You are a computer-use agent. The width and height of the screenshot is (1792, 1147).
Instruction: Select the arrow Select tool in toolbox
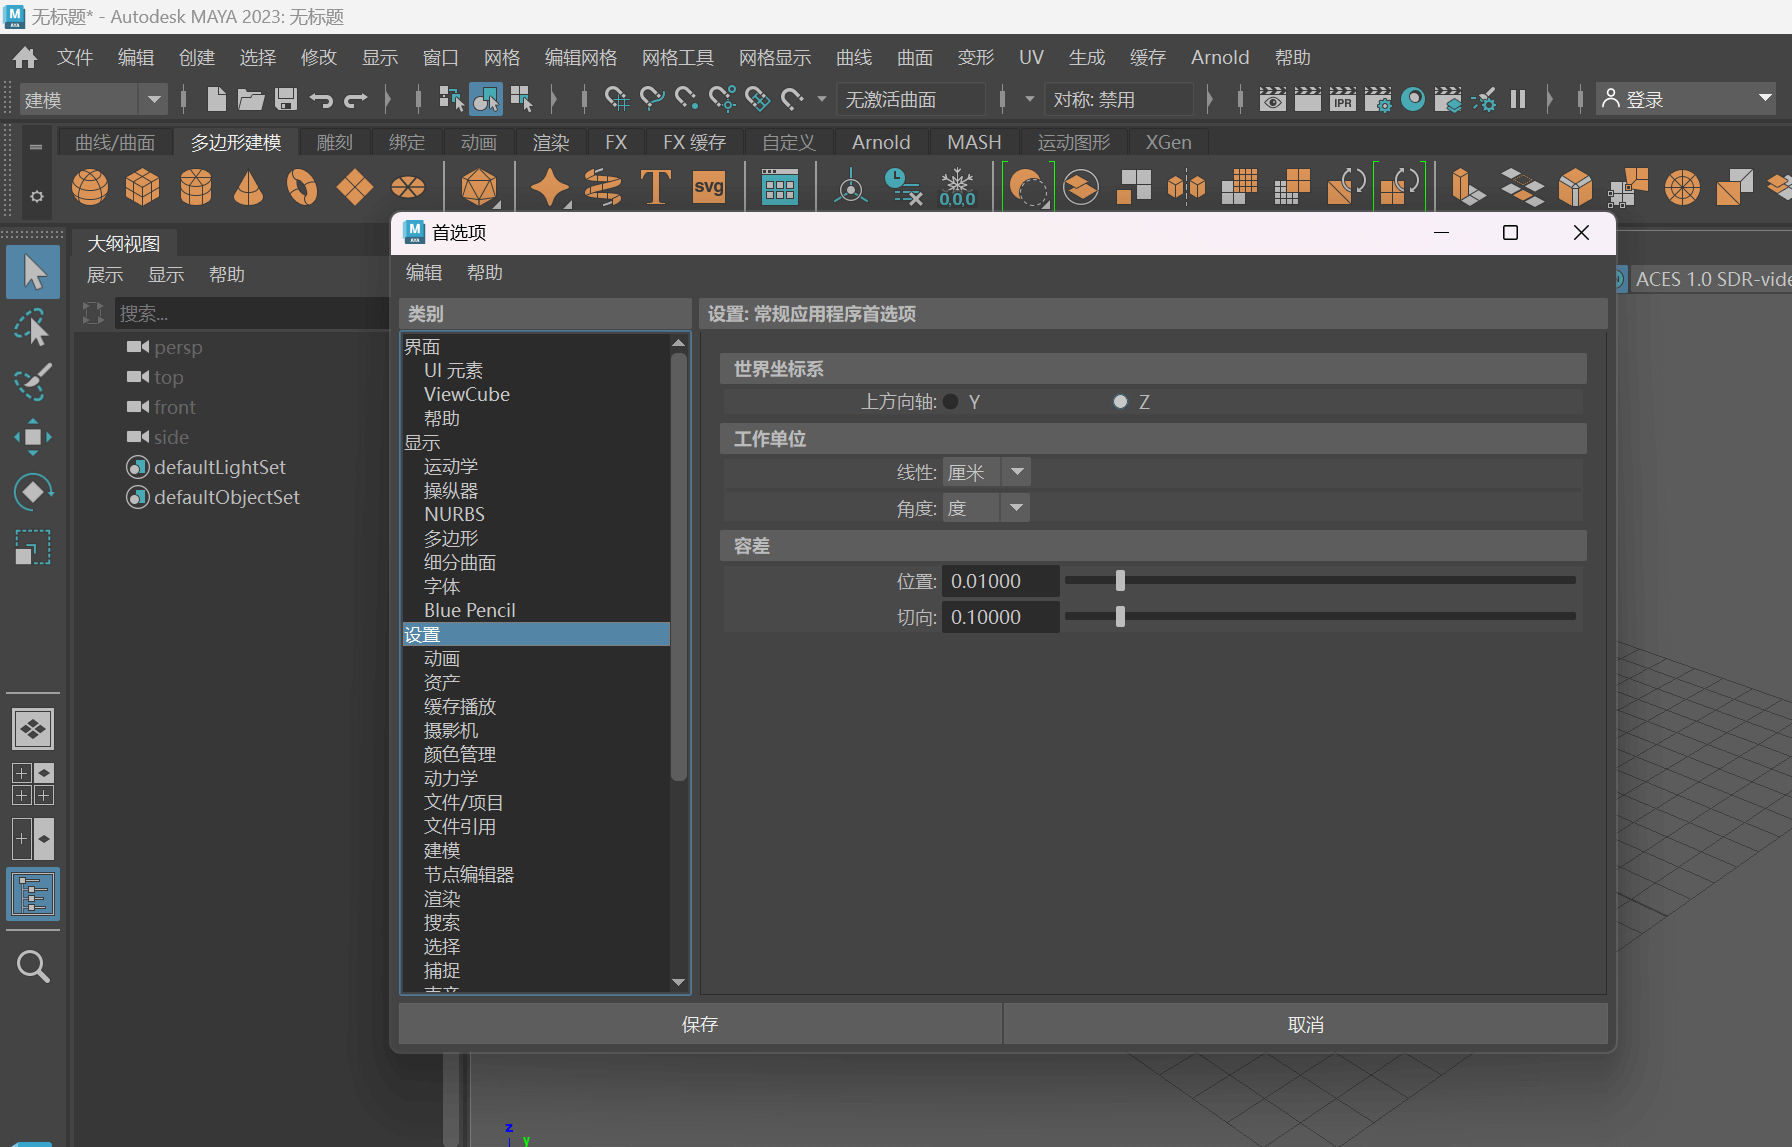tap(33, 272)
